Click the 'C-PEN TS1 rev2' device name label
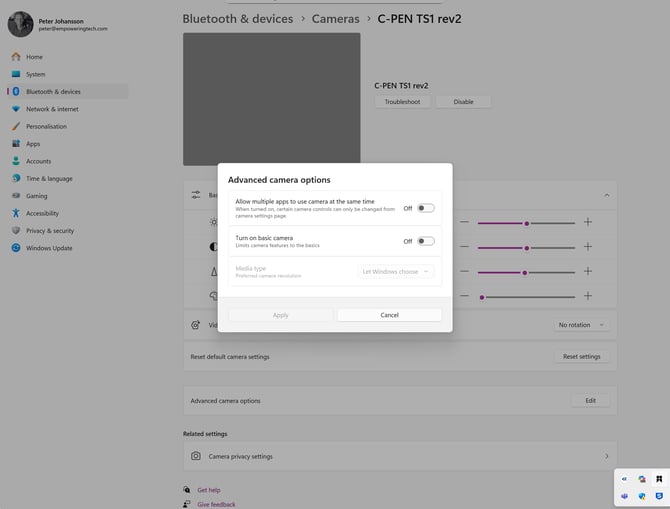Screen dimensions: 670x509 pos(401,86)
